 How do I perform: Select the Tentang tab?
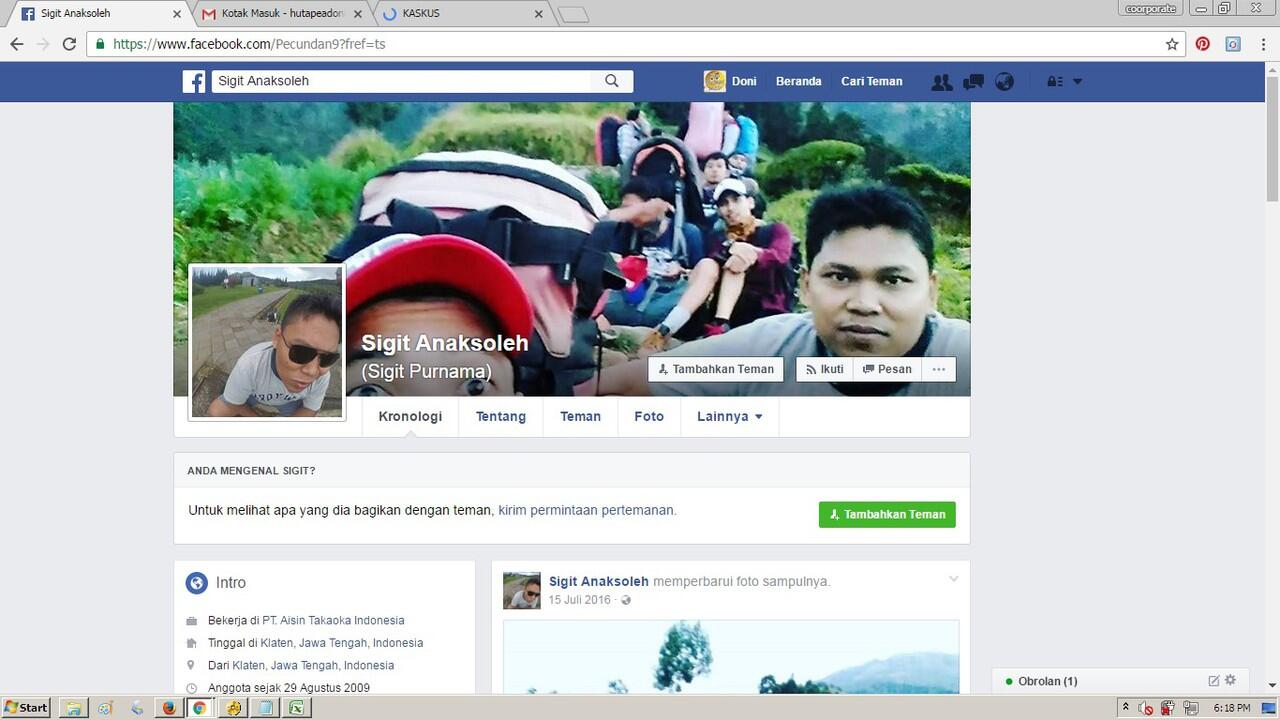501,417
